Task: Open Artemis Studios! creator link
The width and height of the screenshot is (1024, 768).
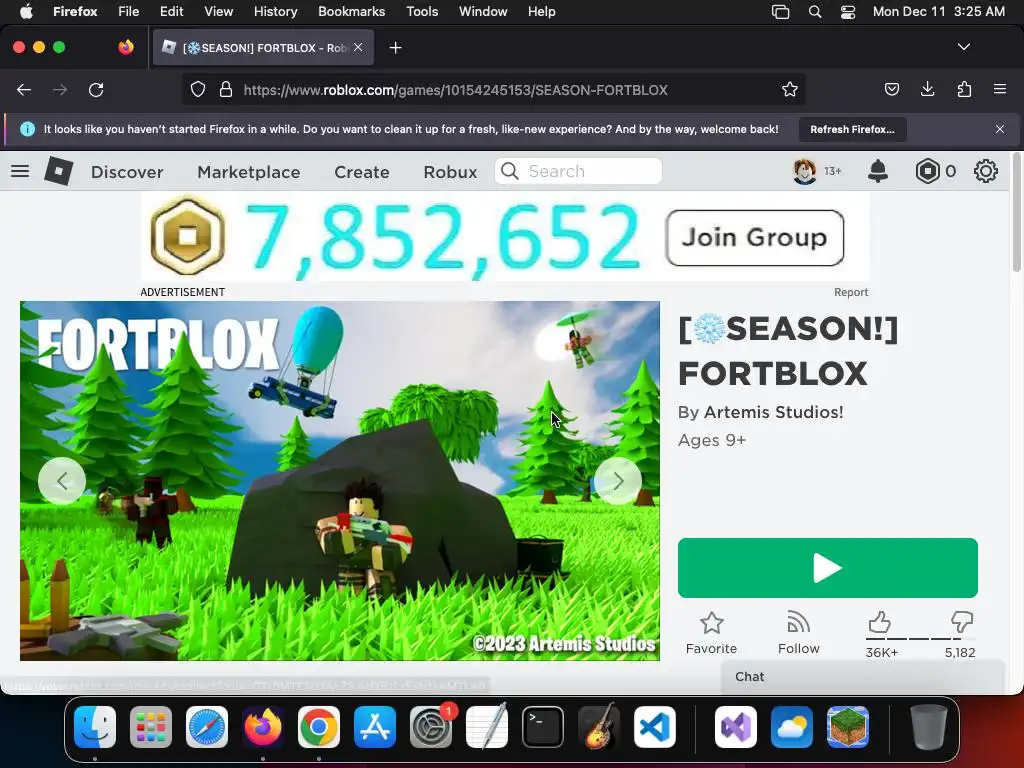Action: [x=773, y=412]
